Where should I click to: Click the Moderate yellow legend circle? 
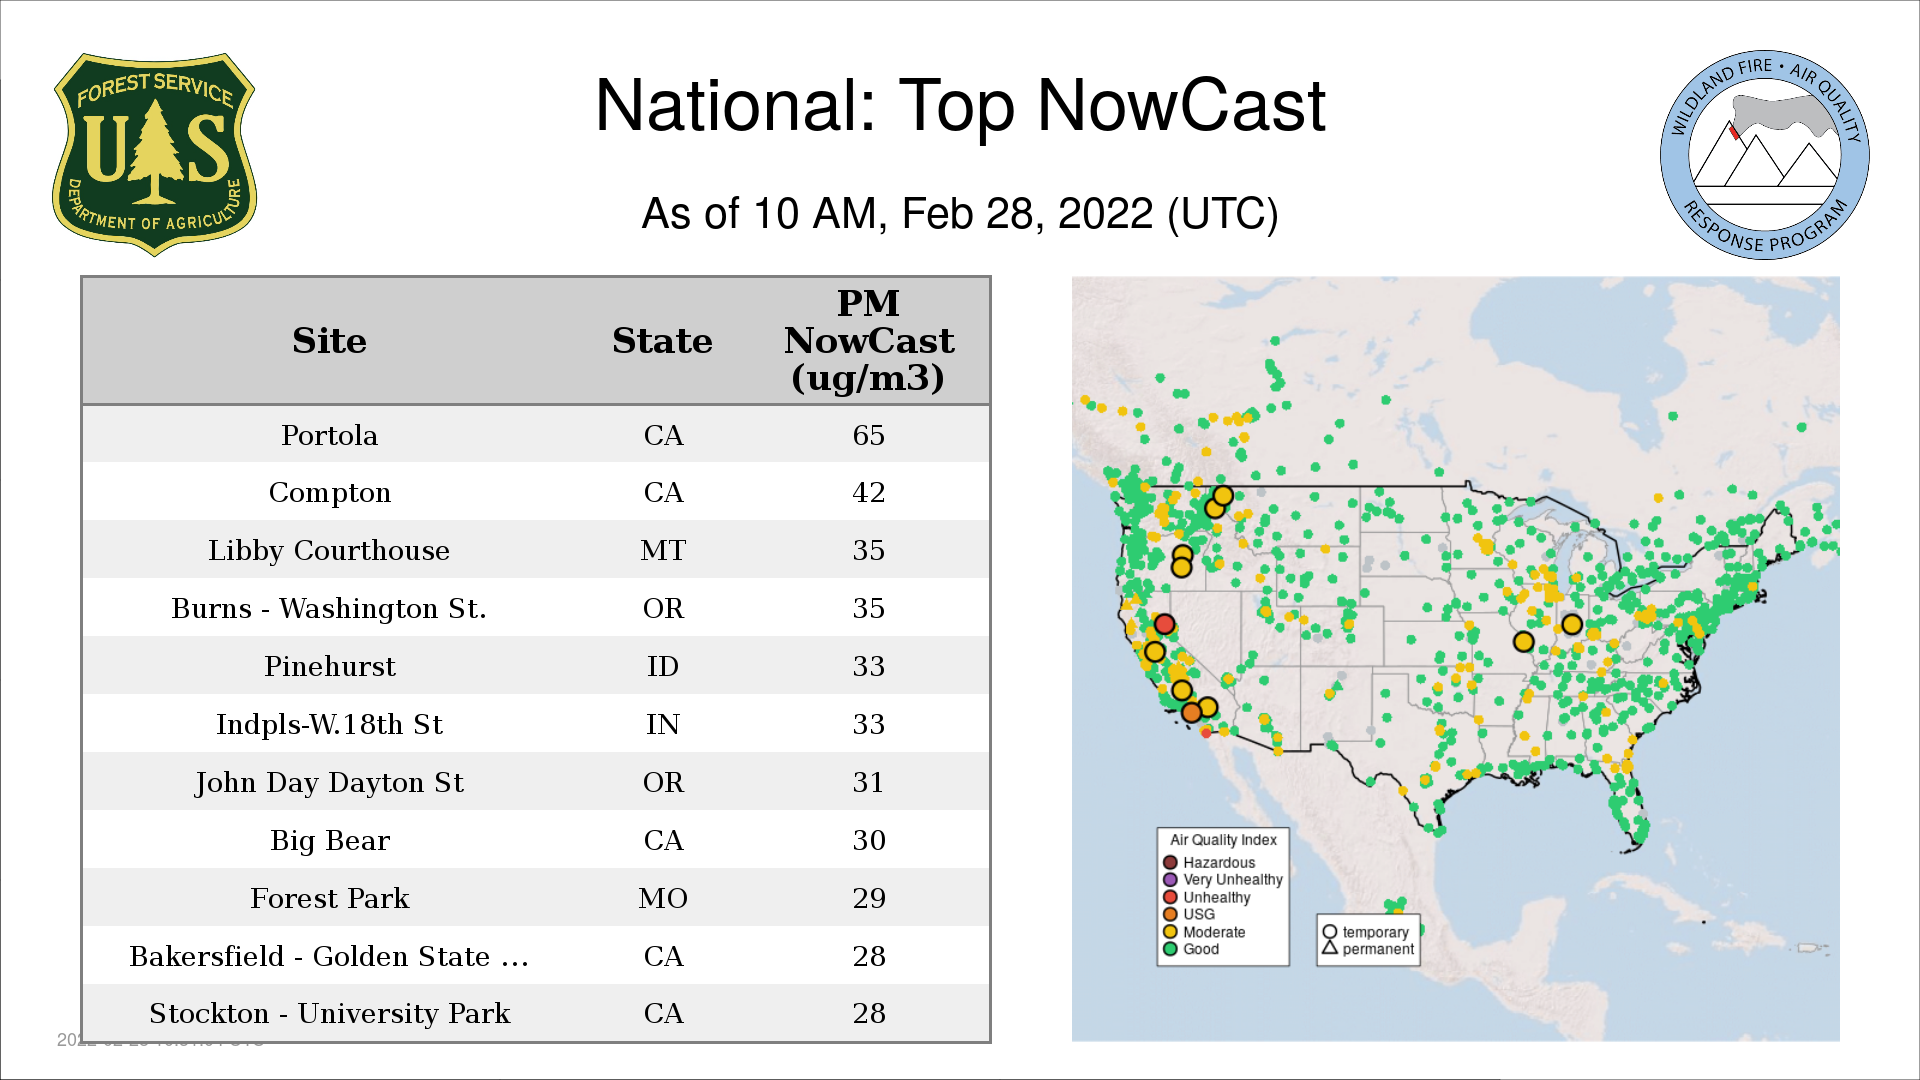1170,932
